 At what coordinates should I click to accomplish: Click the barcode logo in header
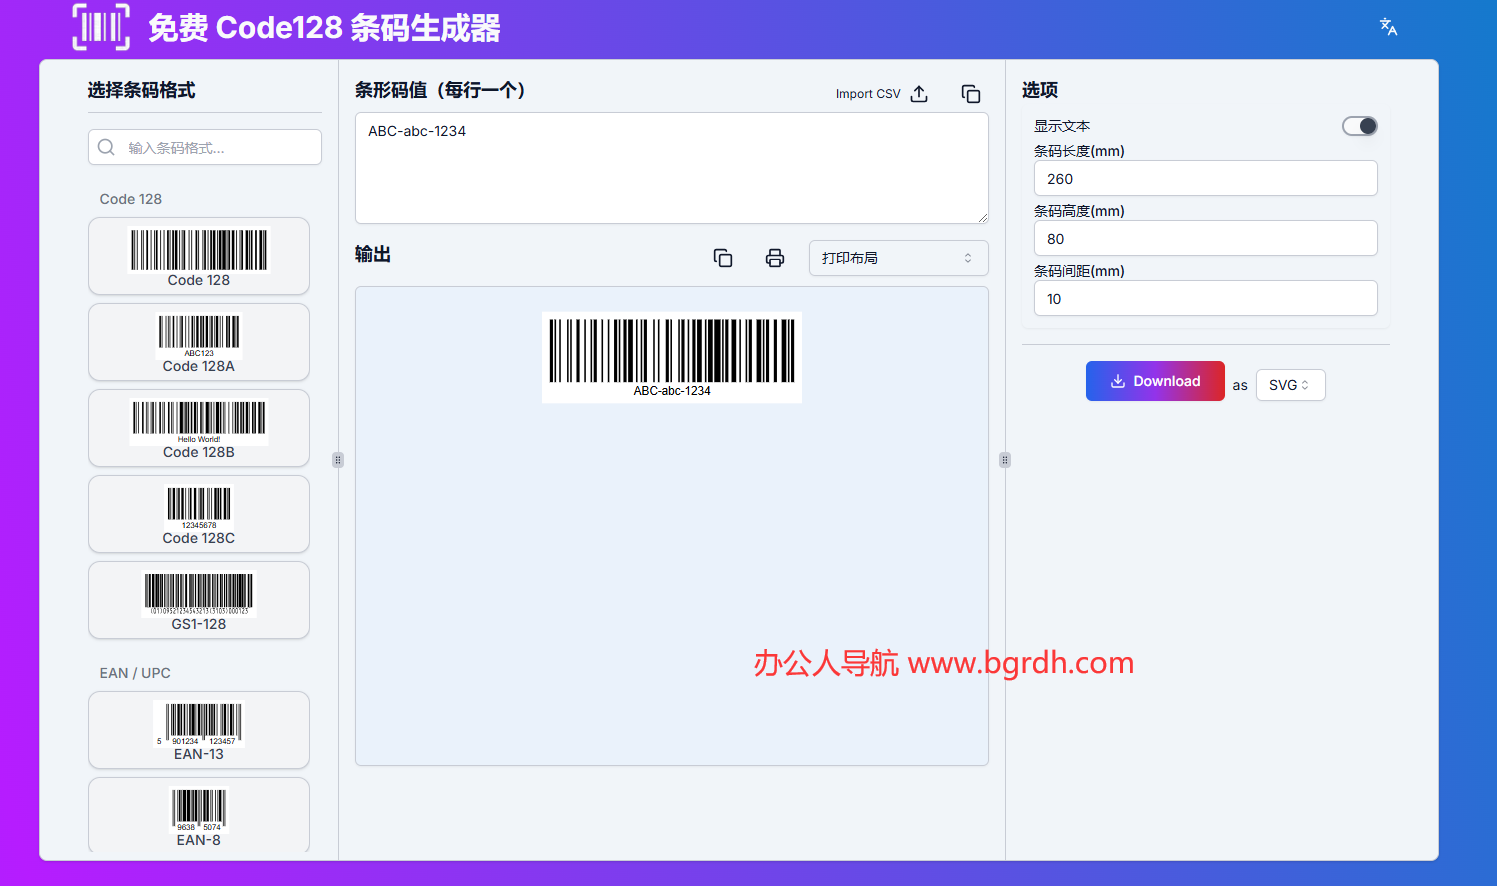[101, 27]
